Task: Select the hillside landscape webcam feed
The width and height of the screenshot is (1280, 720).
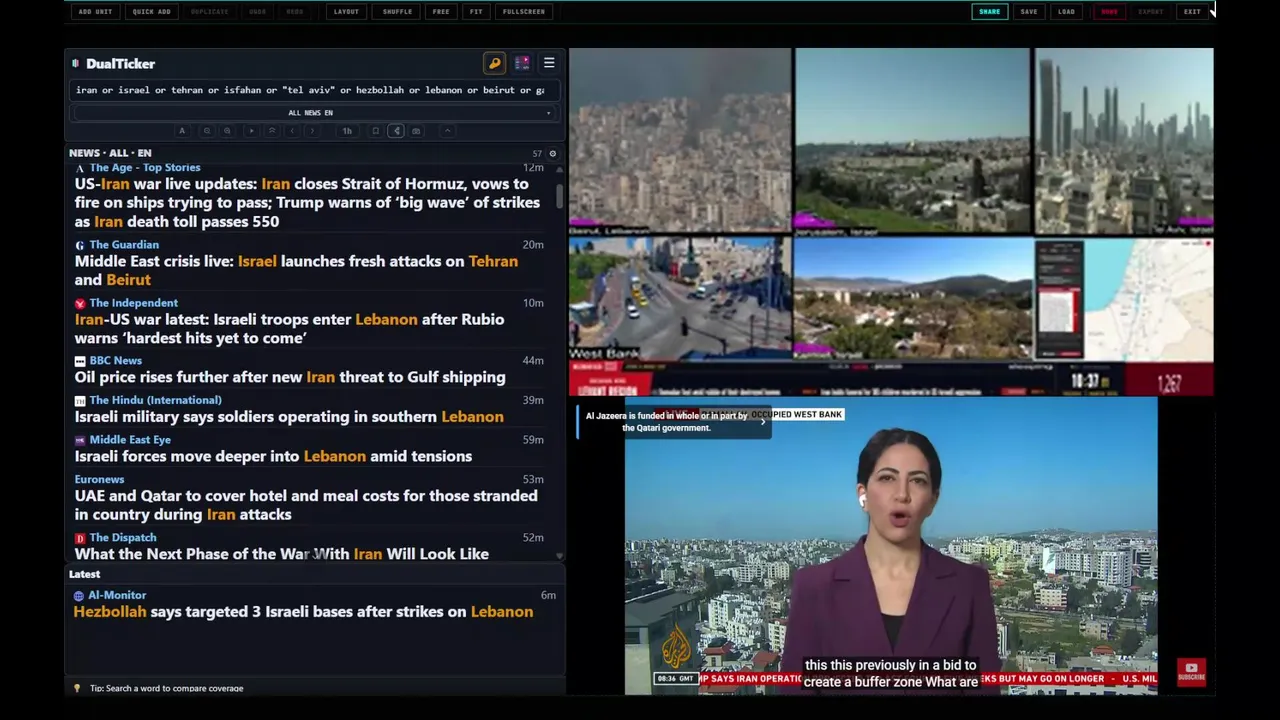Action: [x=913, y=298]
